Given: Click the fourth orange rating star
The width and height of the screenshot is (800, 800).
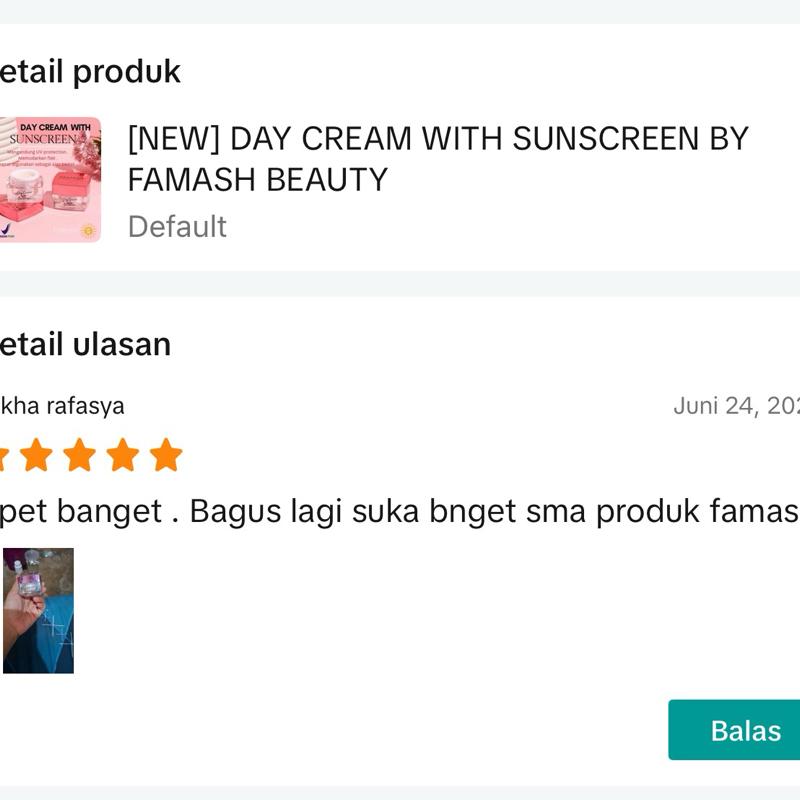Looking at the screenshot, I should [123, 455].
